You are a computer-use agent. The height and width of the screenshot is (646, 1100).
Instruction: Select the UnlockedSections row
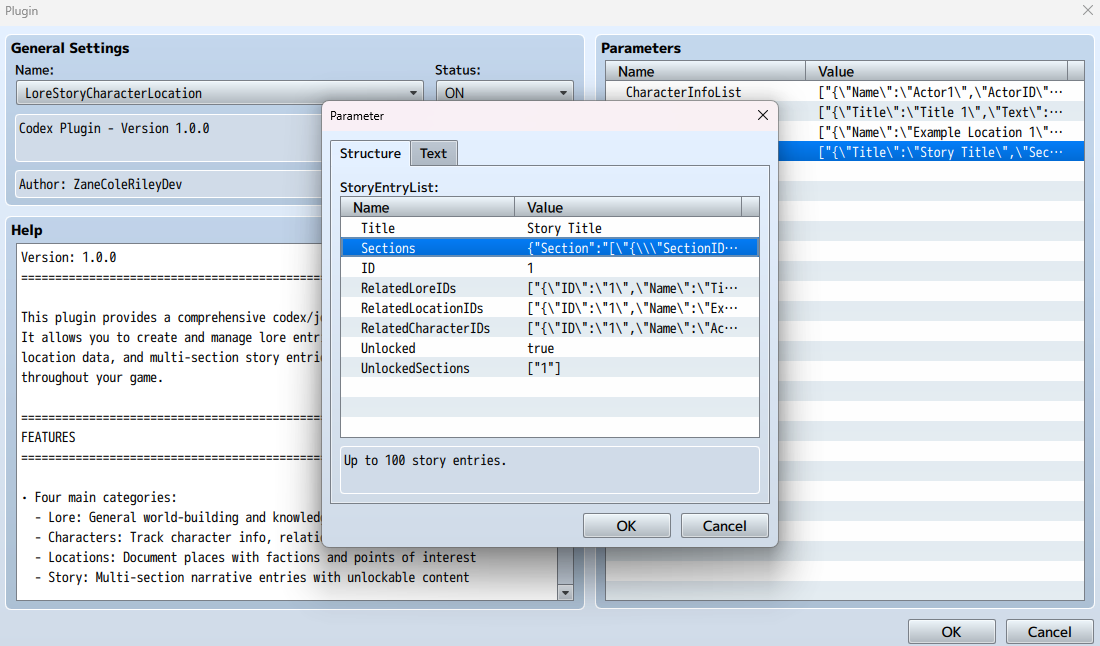tap(549, 368)
